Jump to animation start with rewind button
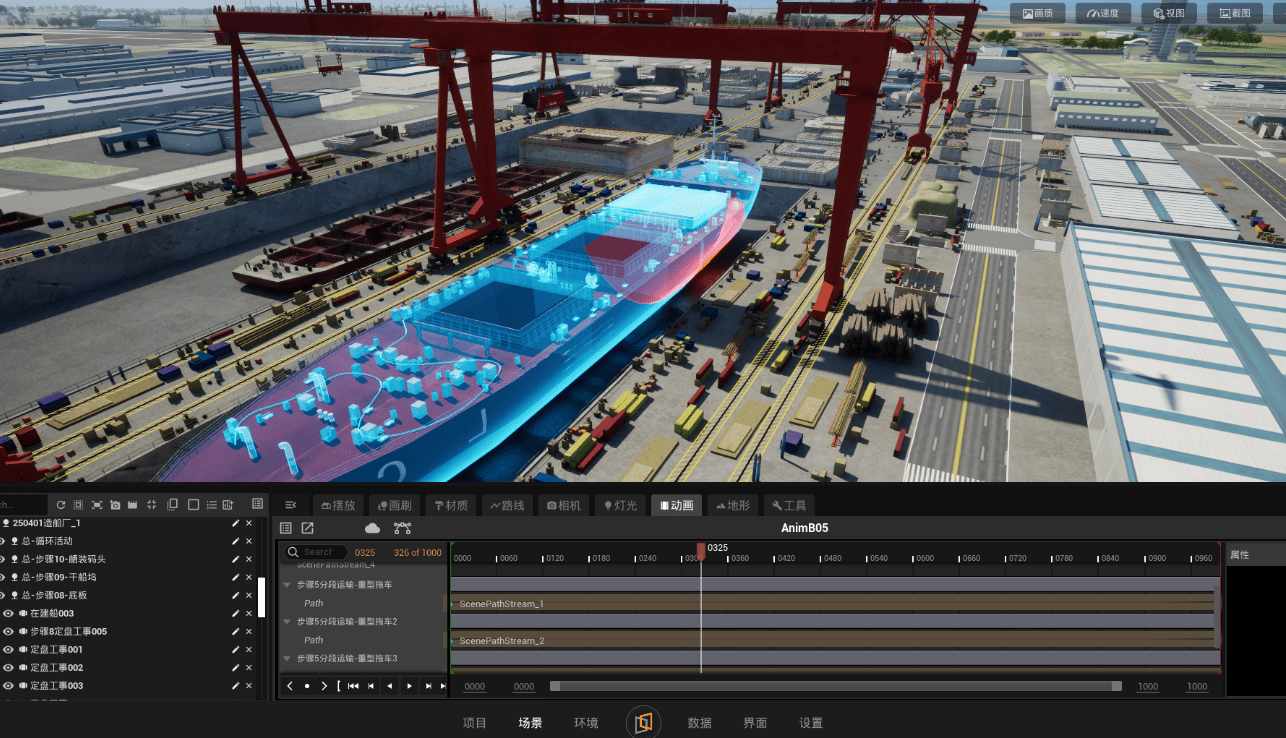This screenshot has height=738, width=1286. (353, 686)
